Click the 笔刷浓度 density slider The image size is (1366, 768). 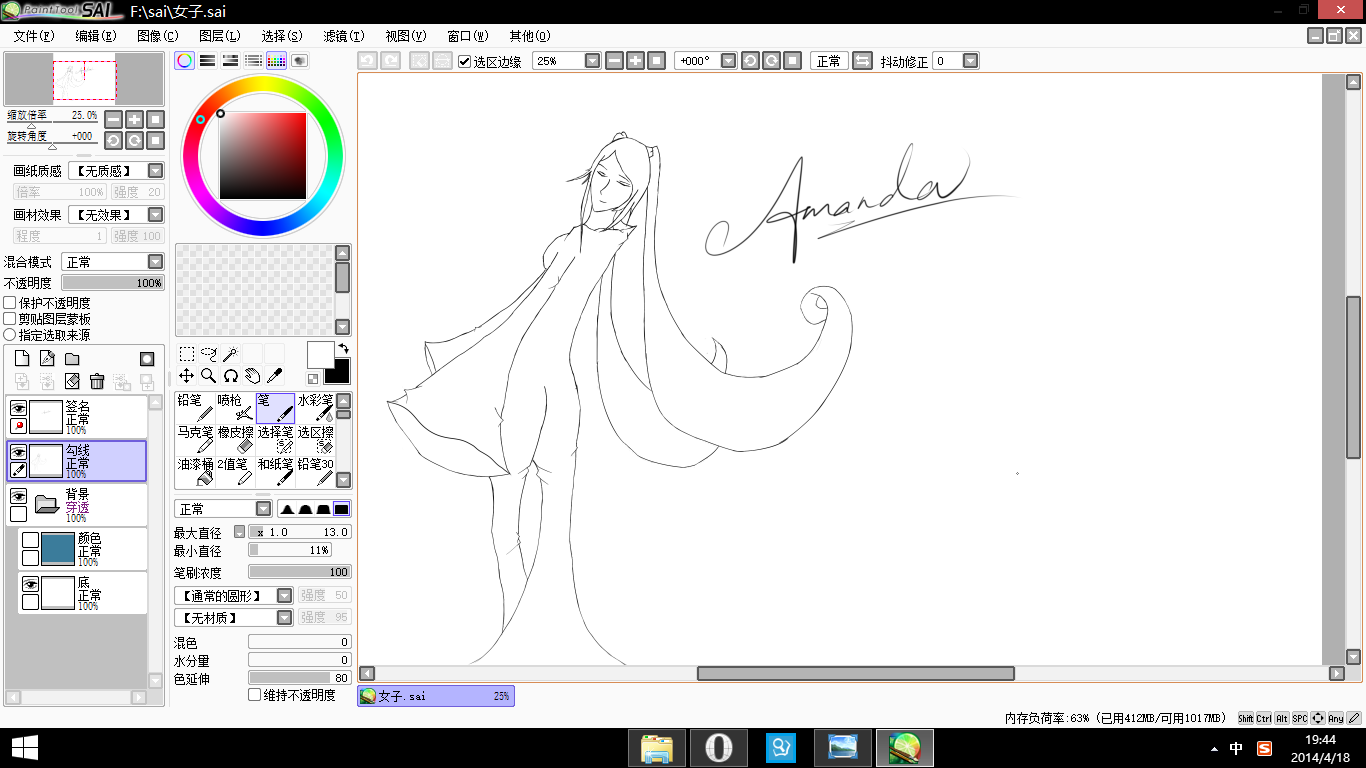pyautogui.click(x=300, y=572)
